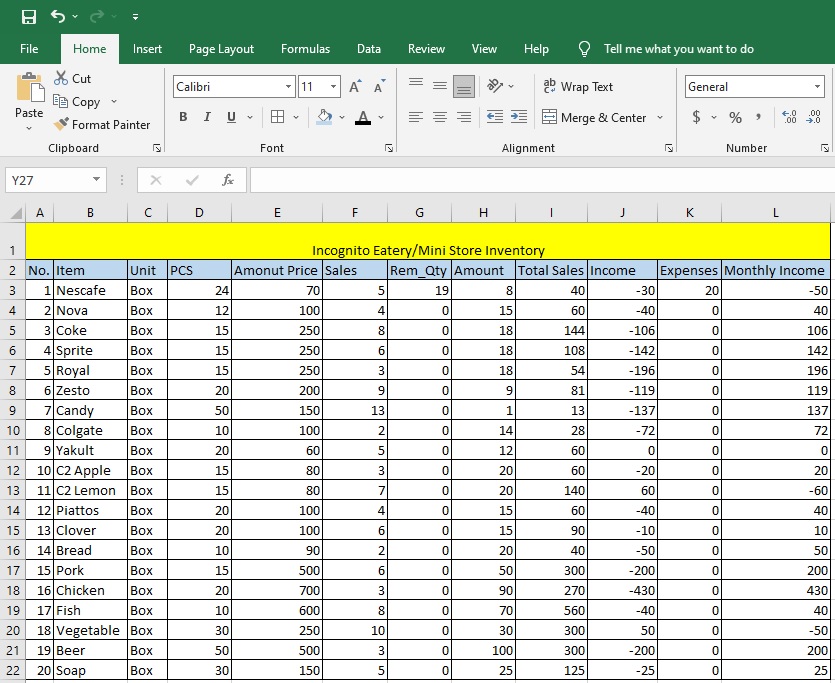The image size is (835, 683).
Task: Click the Percent Style icon
Action: point(735,118)
